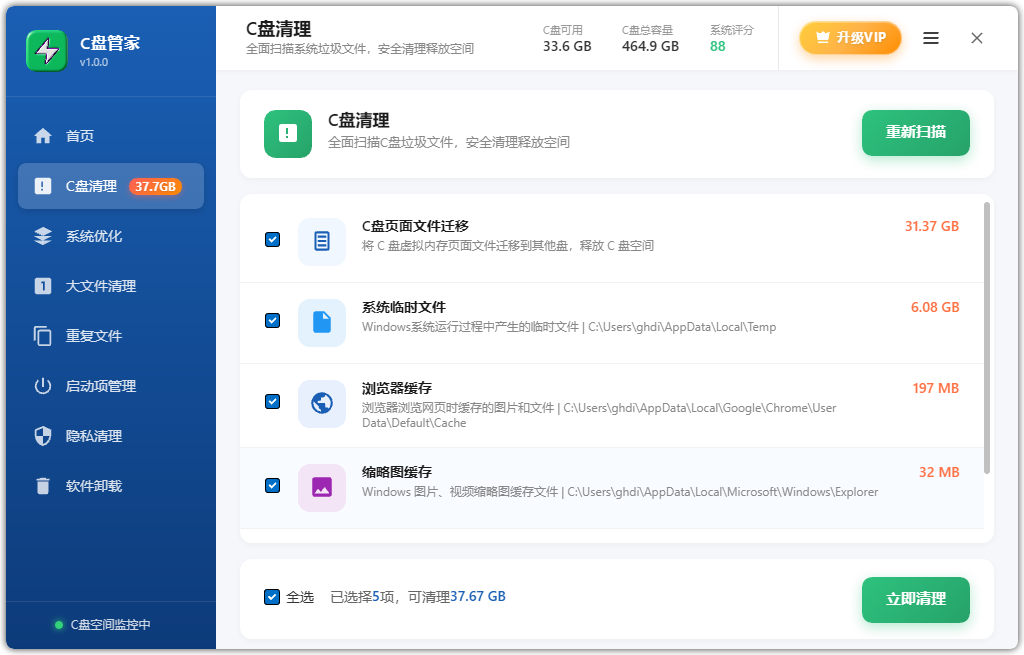
Task: Click the home icon beside 首页
Action: (43, 136)
